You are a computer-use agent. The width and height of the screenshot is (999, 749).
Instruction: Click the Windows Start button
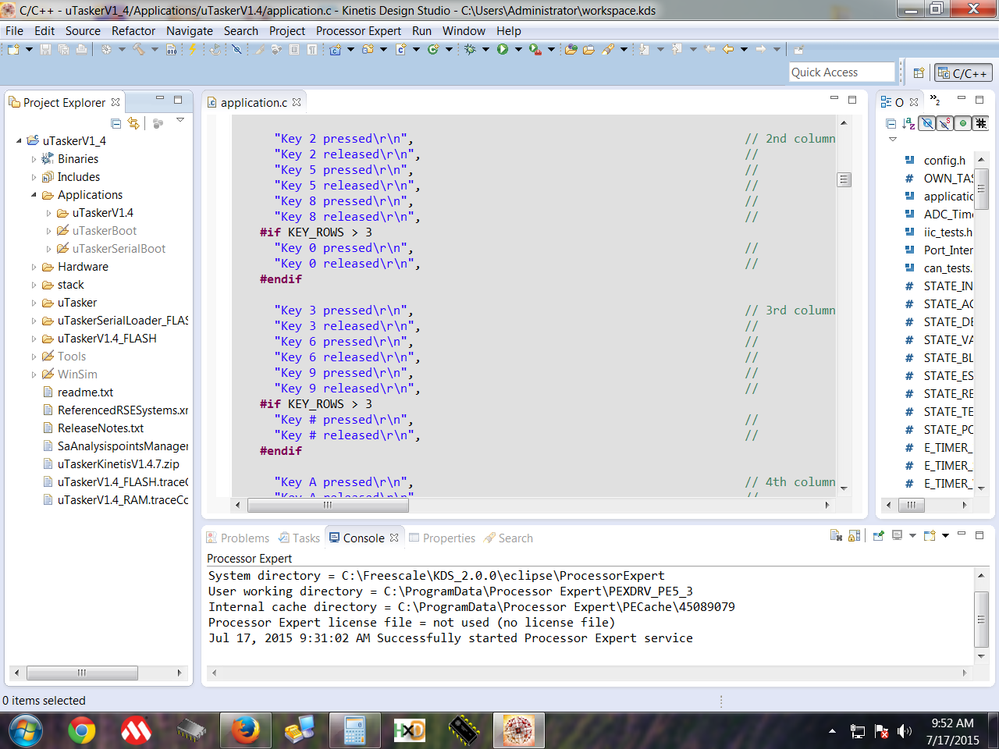coord(24,730)
